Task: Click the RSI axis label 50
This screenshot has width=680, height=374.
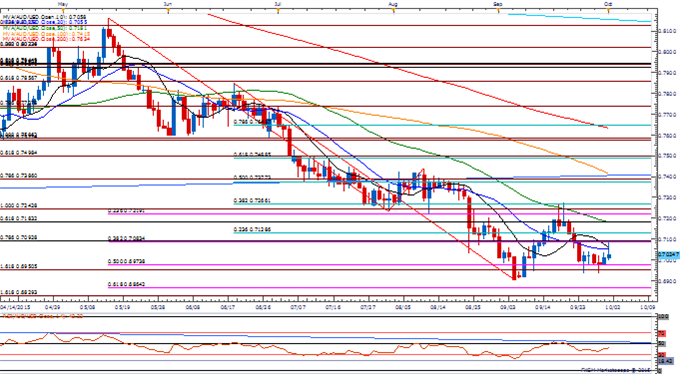Action: [x=662, y=344]
